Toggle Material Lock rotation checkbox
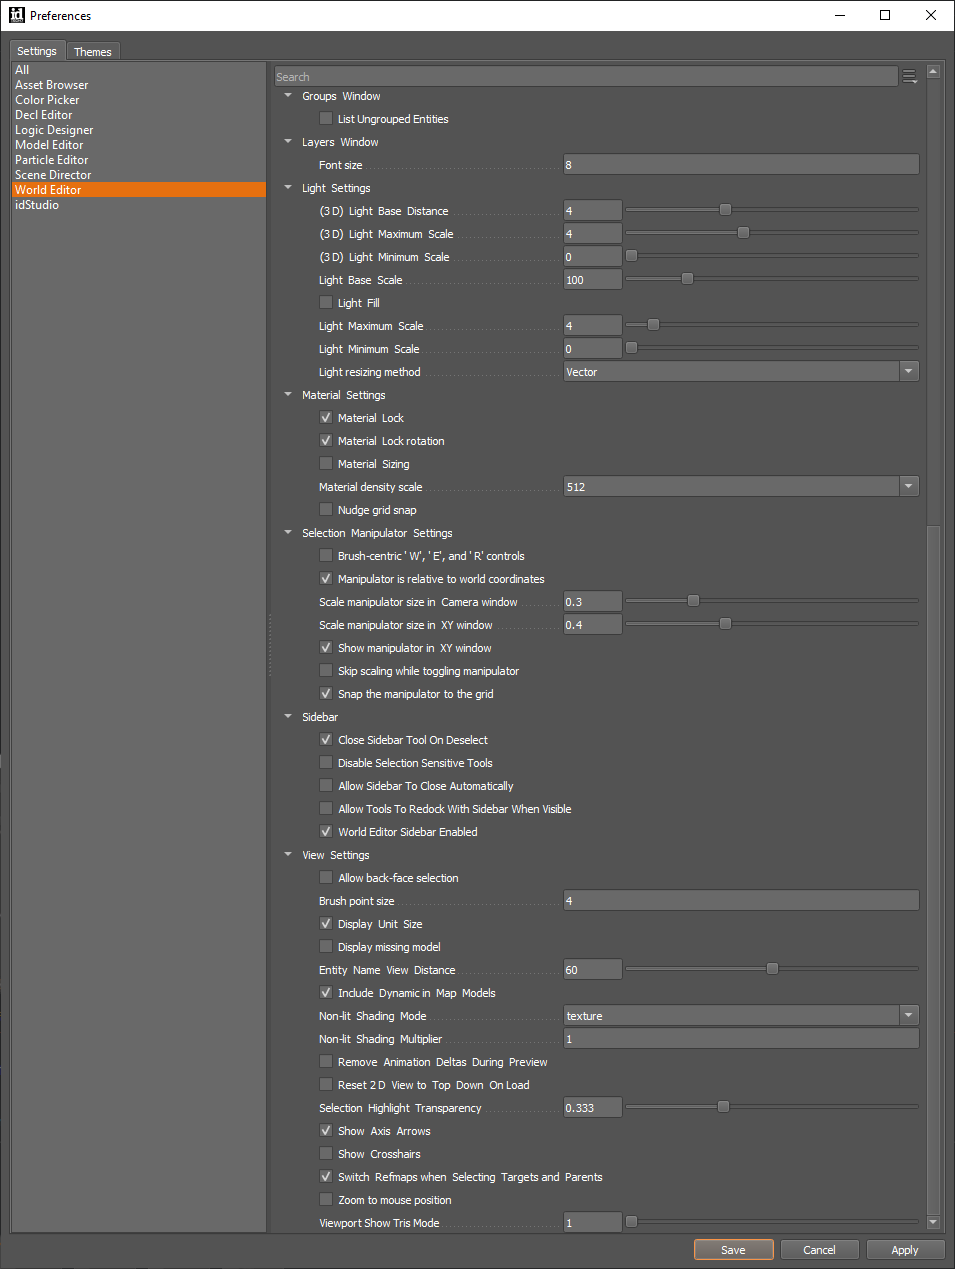This screenshot has width=955, height=1269. point(326,440)
